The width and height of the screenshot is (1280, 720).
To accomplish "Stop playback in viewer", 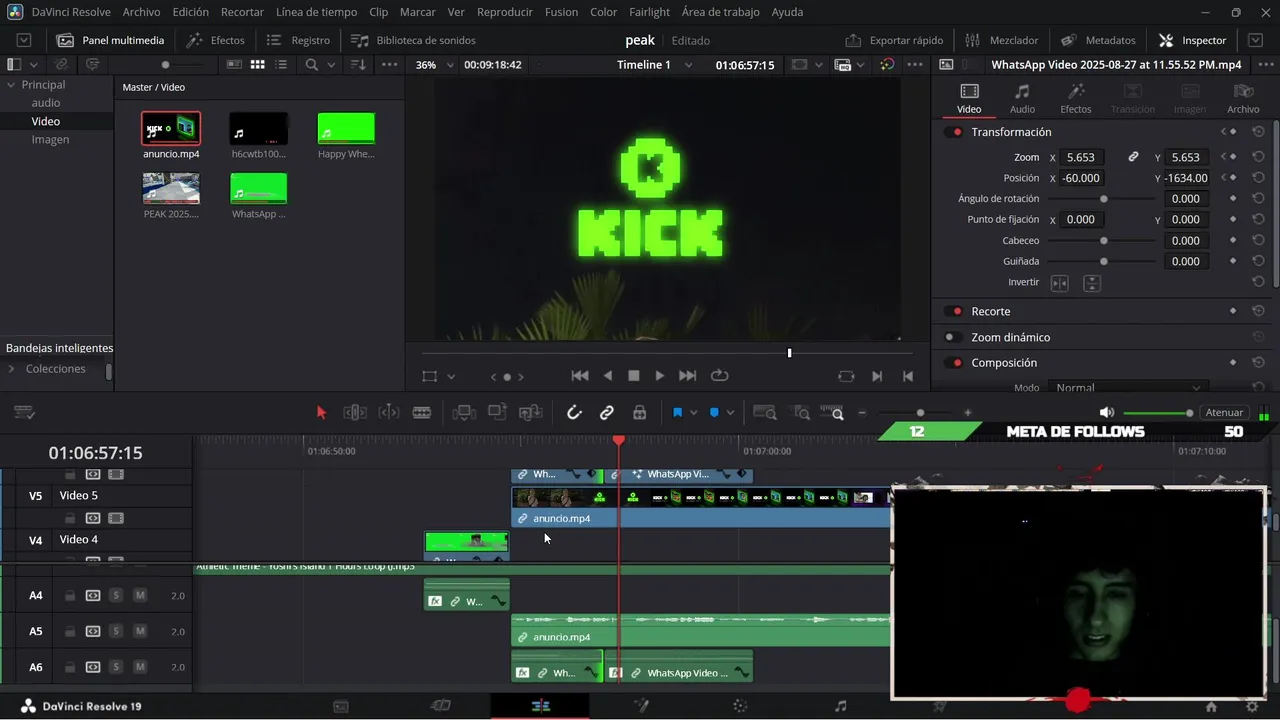I will (633, 376).
